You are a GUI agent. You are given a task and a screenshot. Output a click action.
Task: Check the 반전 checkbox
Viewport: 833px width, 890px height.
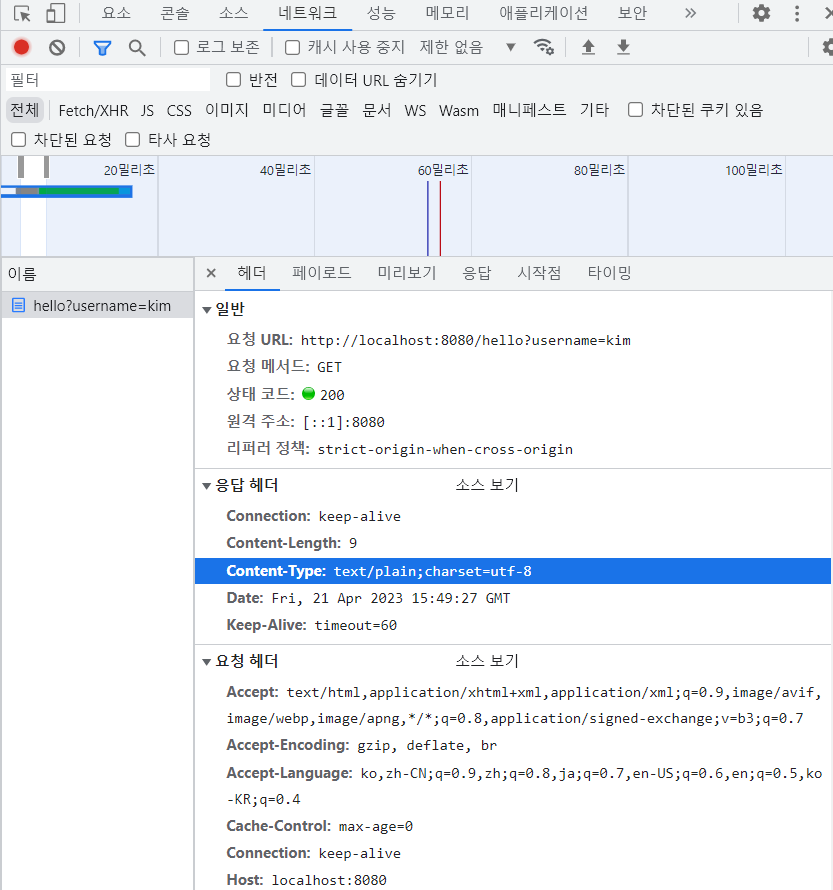[x=233, y=79]
